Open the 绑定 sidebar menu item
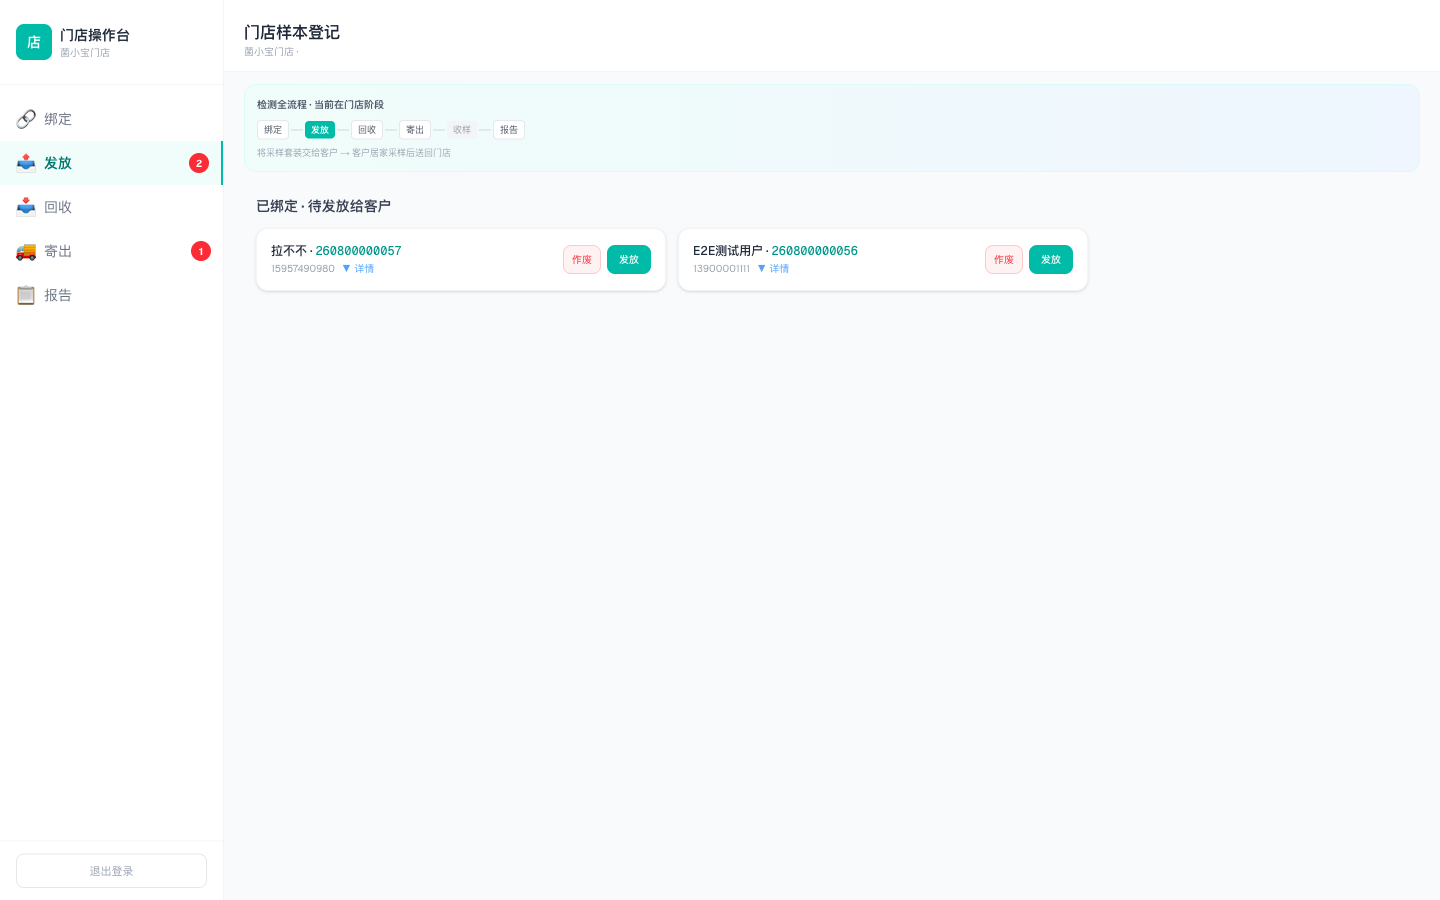The width and height of the screenshot is (1440, 900). point(111,119)
